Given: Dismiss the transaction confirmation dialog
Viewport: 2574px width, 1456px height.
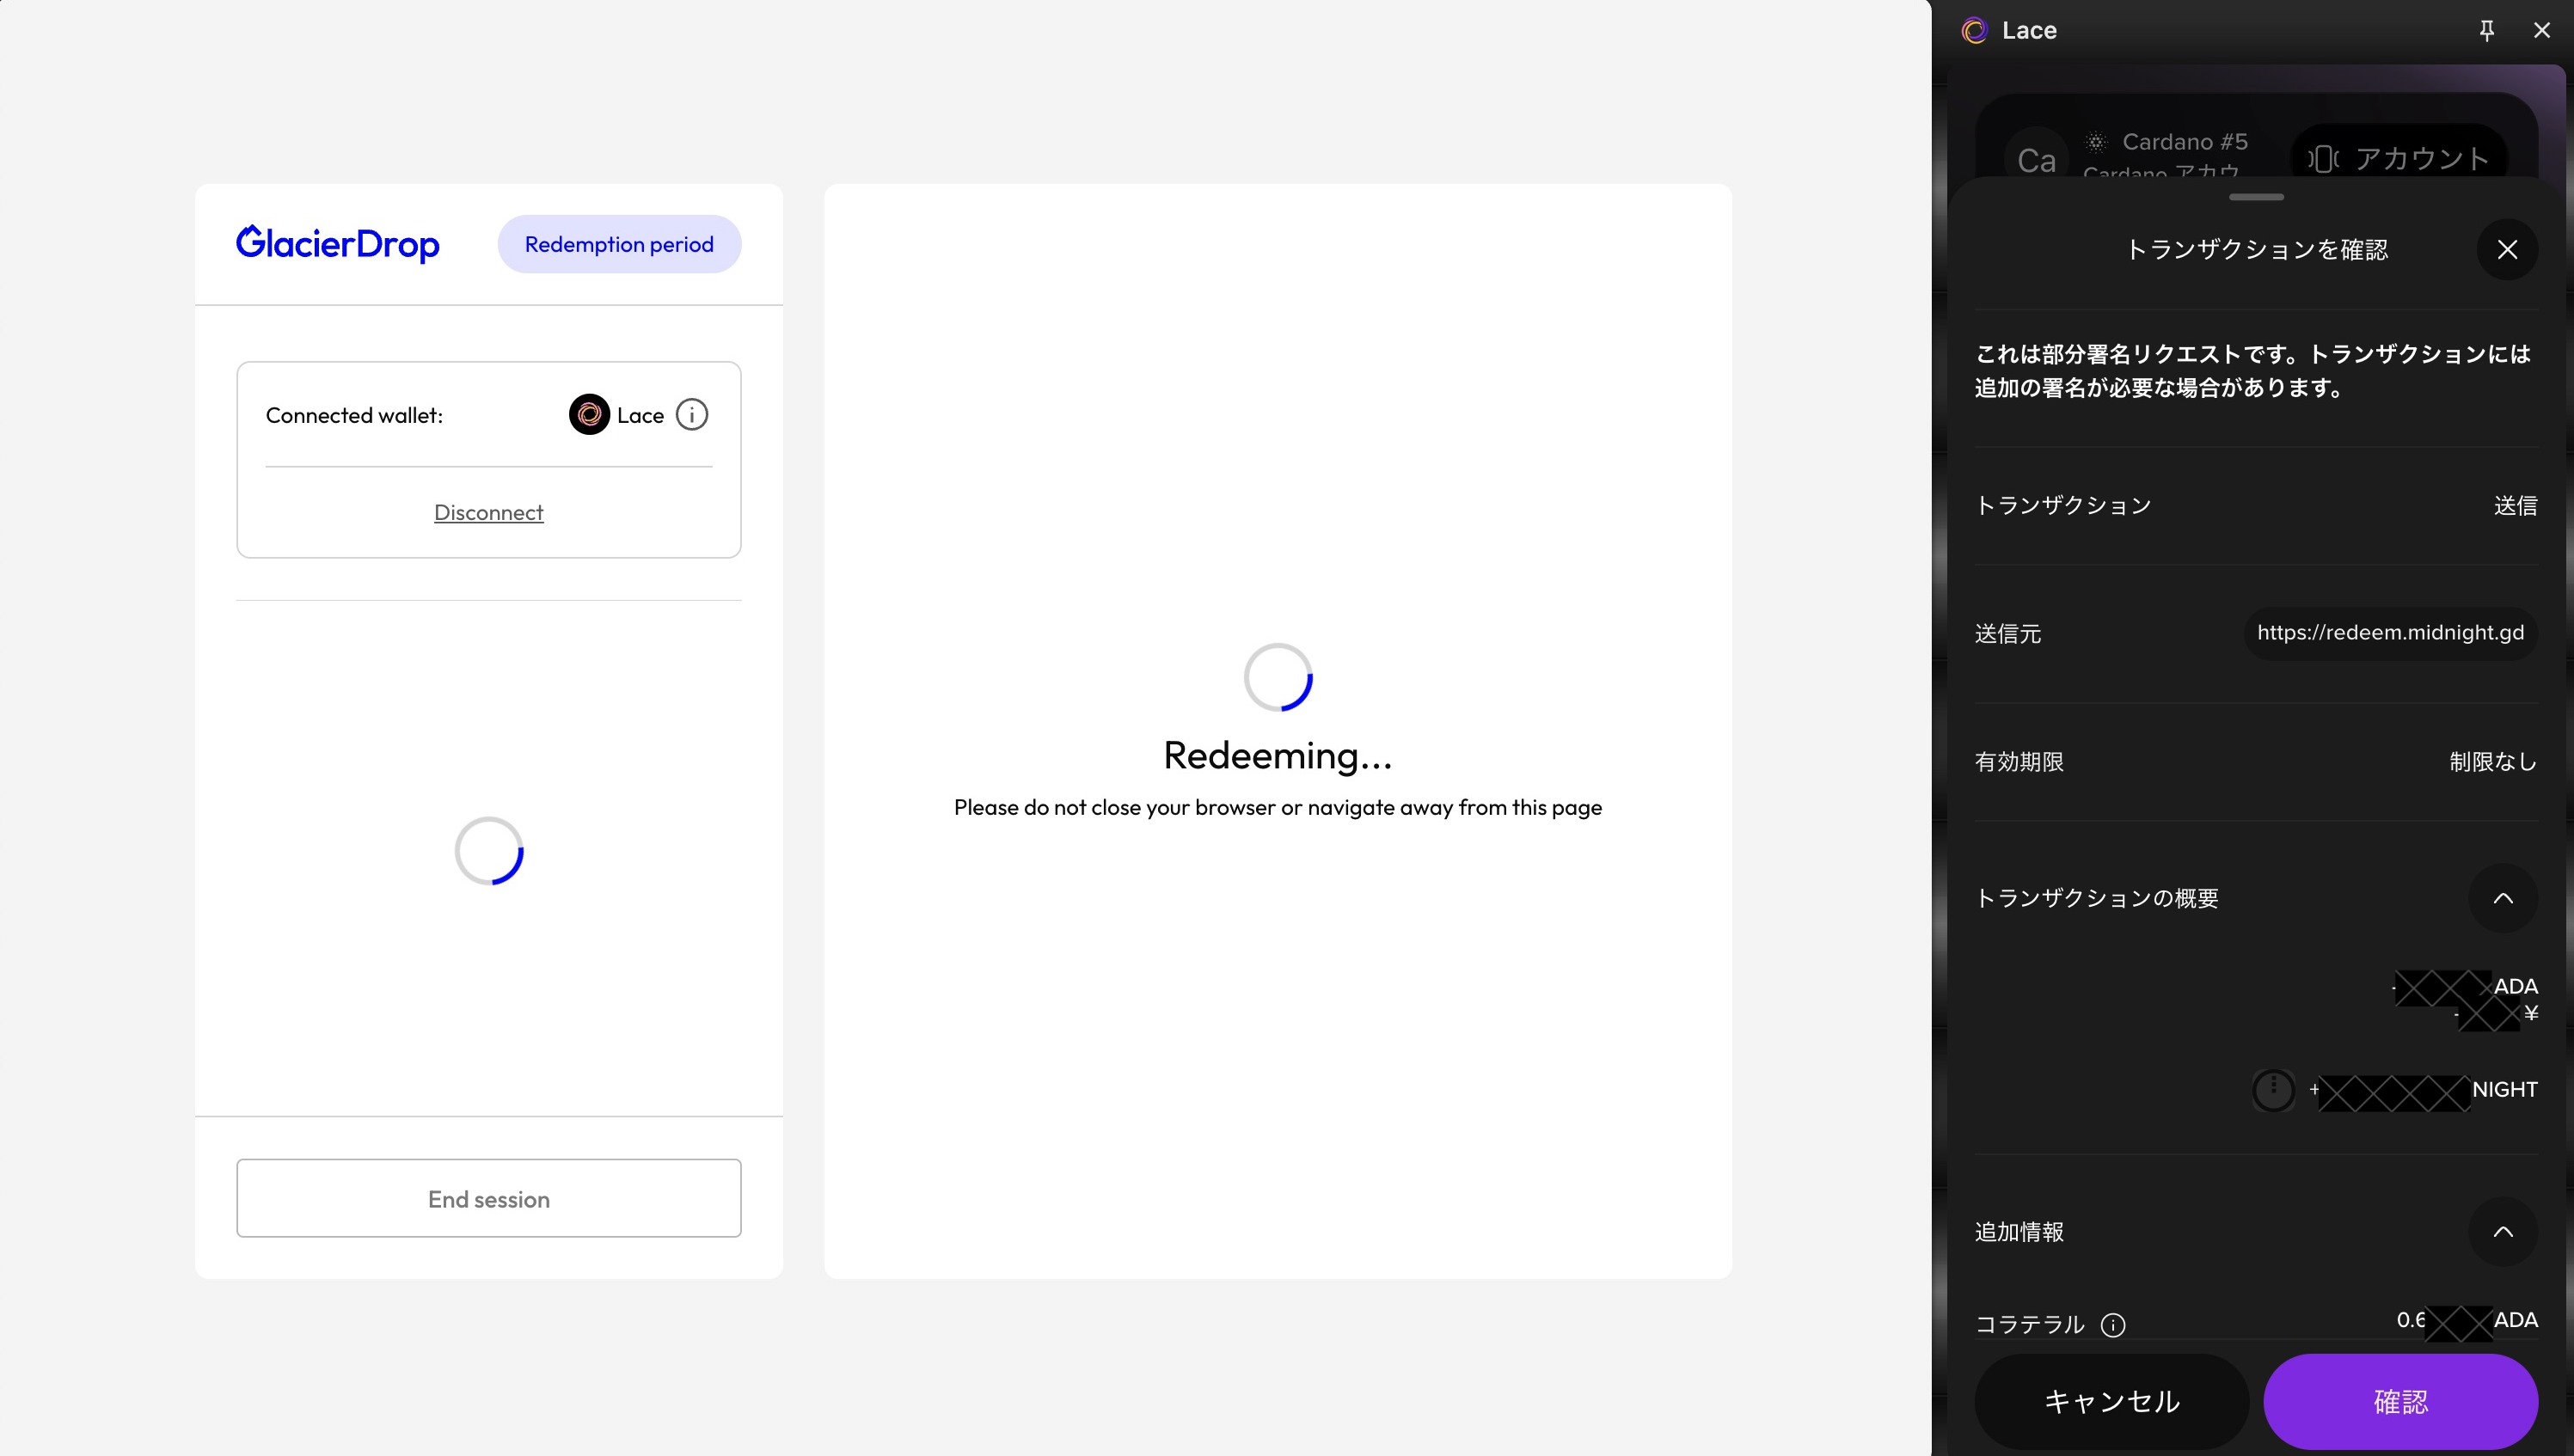Looking at the screenshot, I should click(x=2507, y=249).
